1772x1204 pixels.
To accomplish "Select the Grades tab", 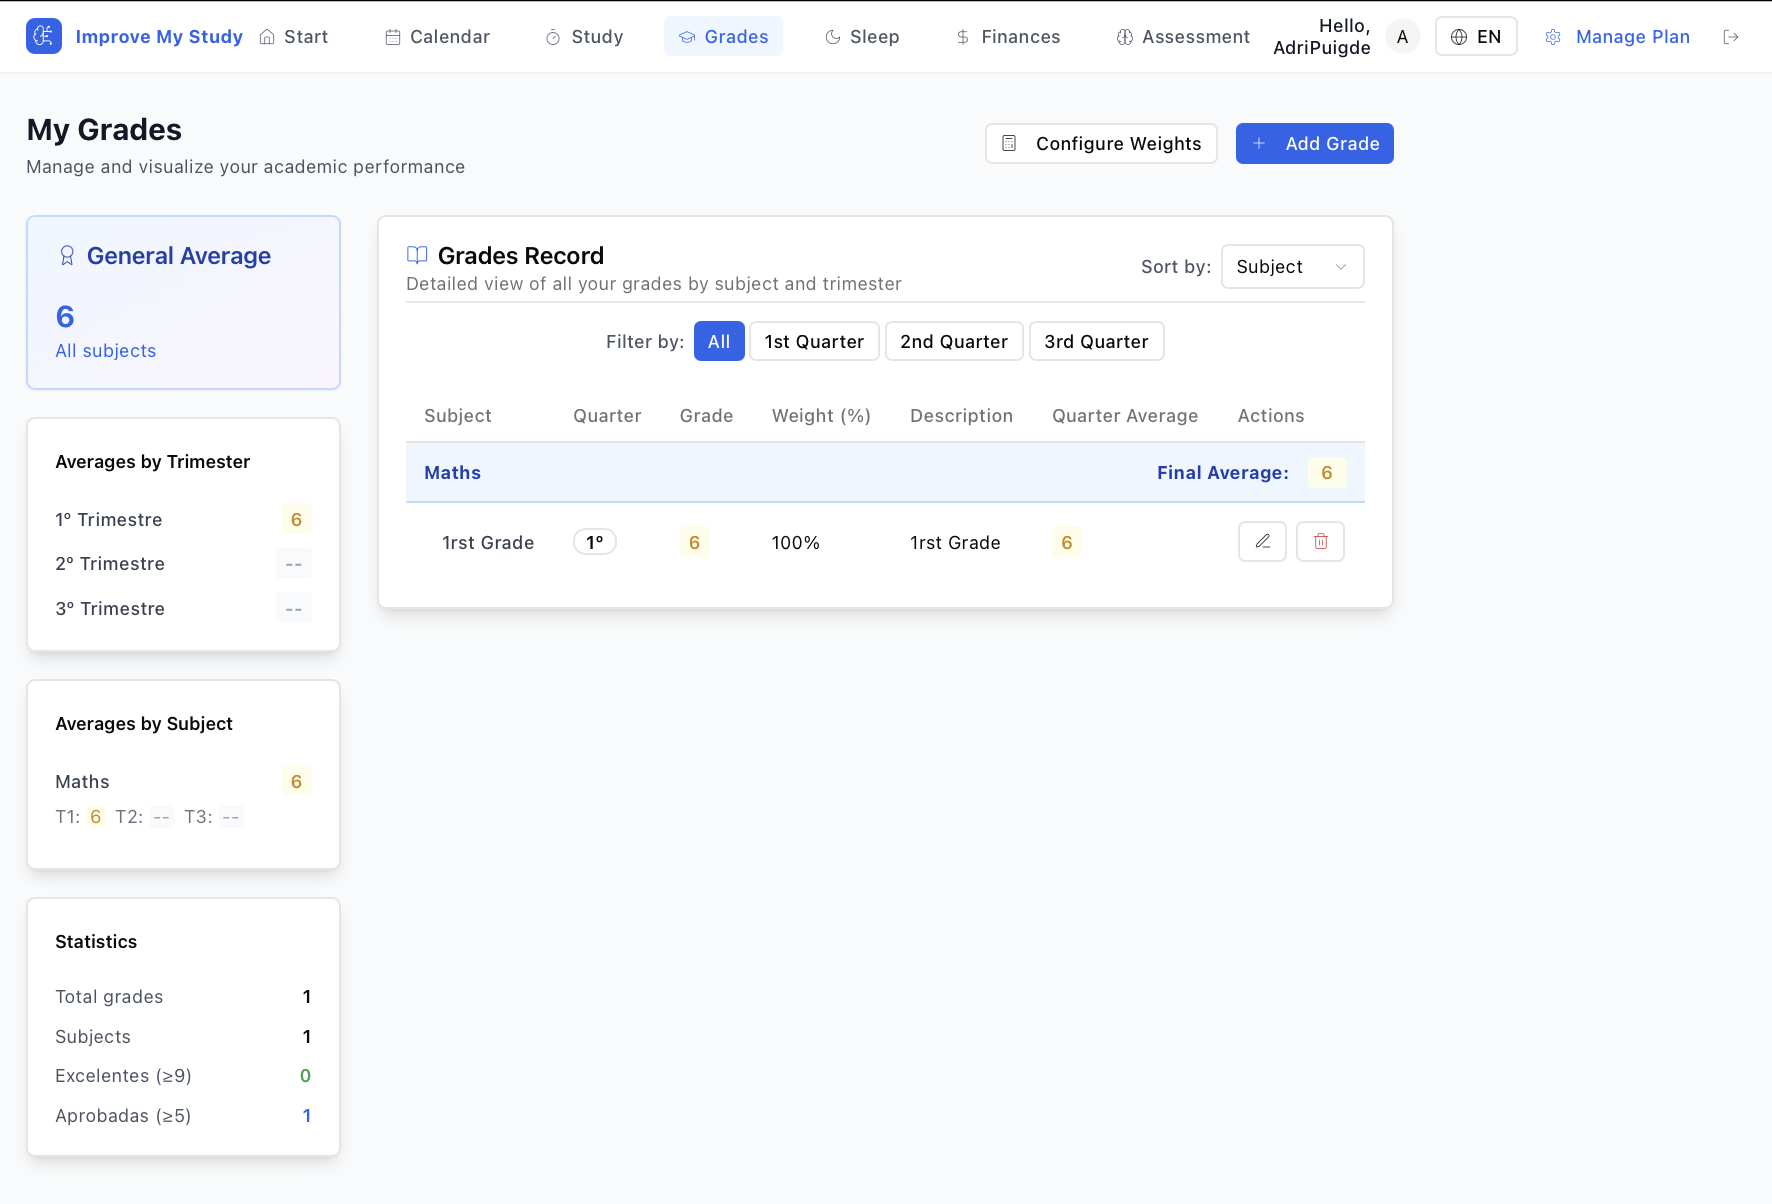I will tap(723, 37).
